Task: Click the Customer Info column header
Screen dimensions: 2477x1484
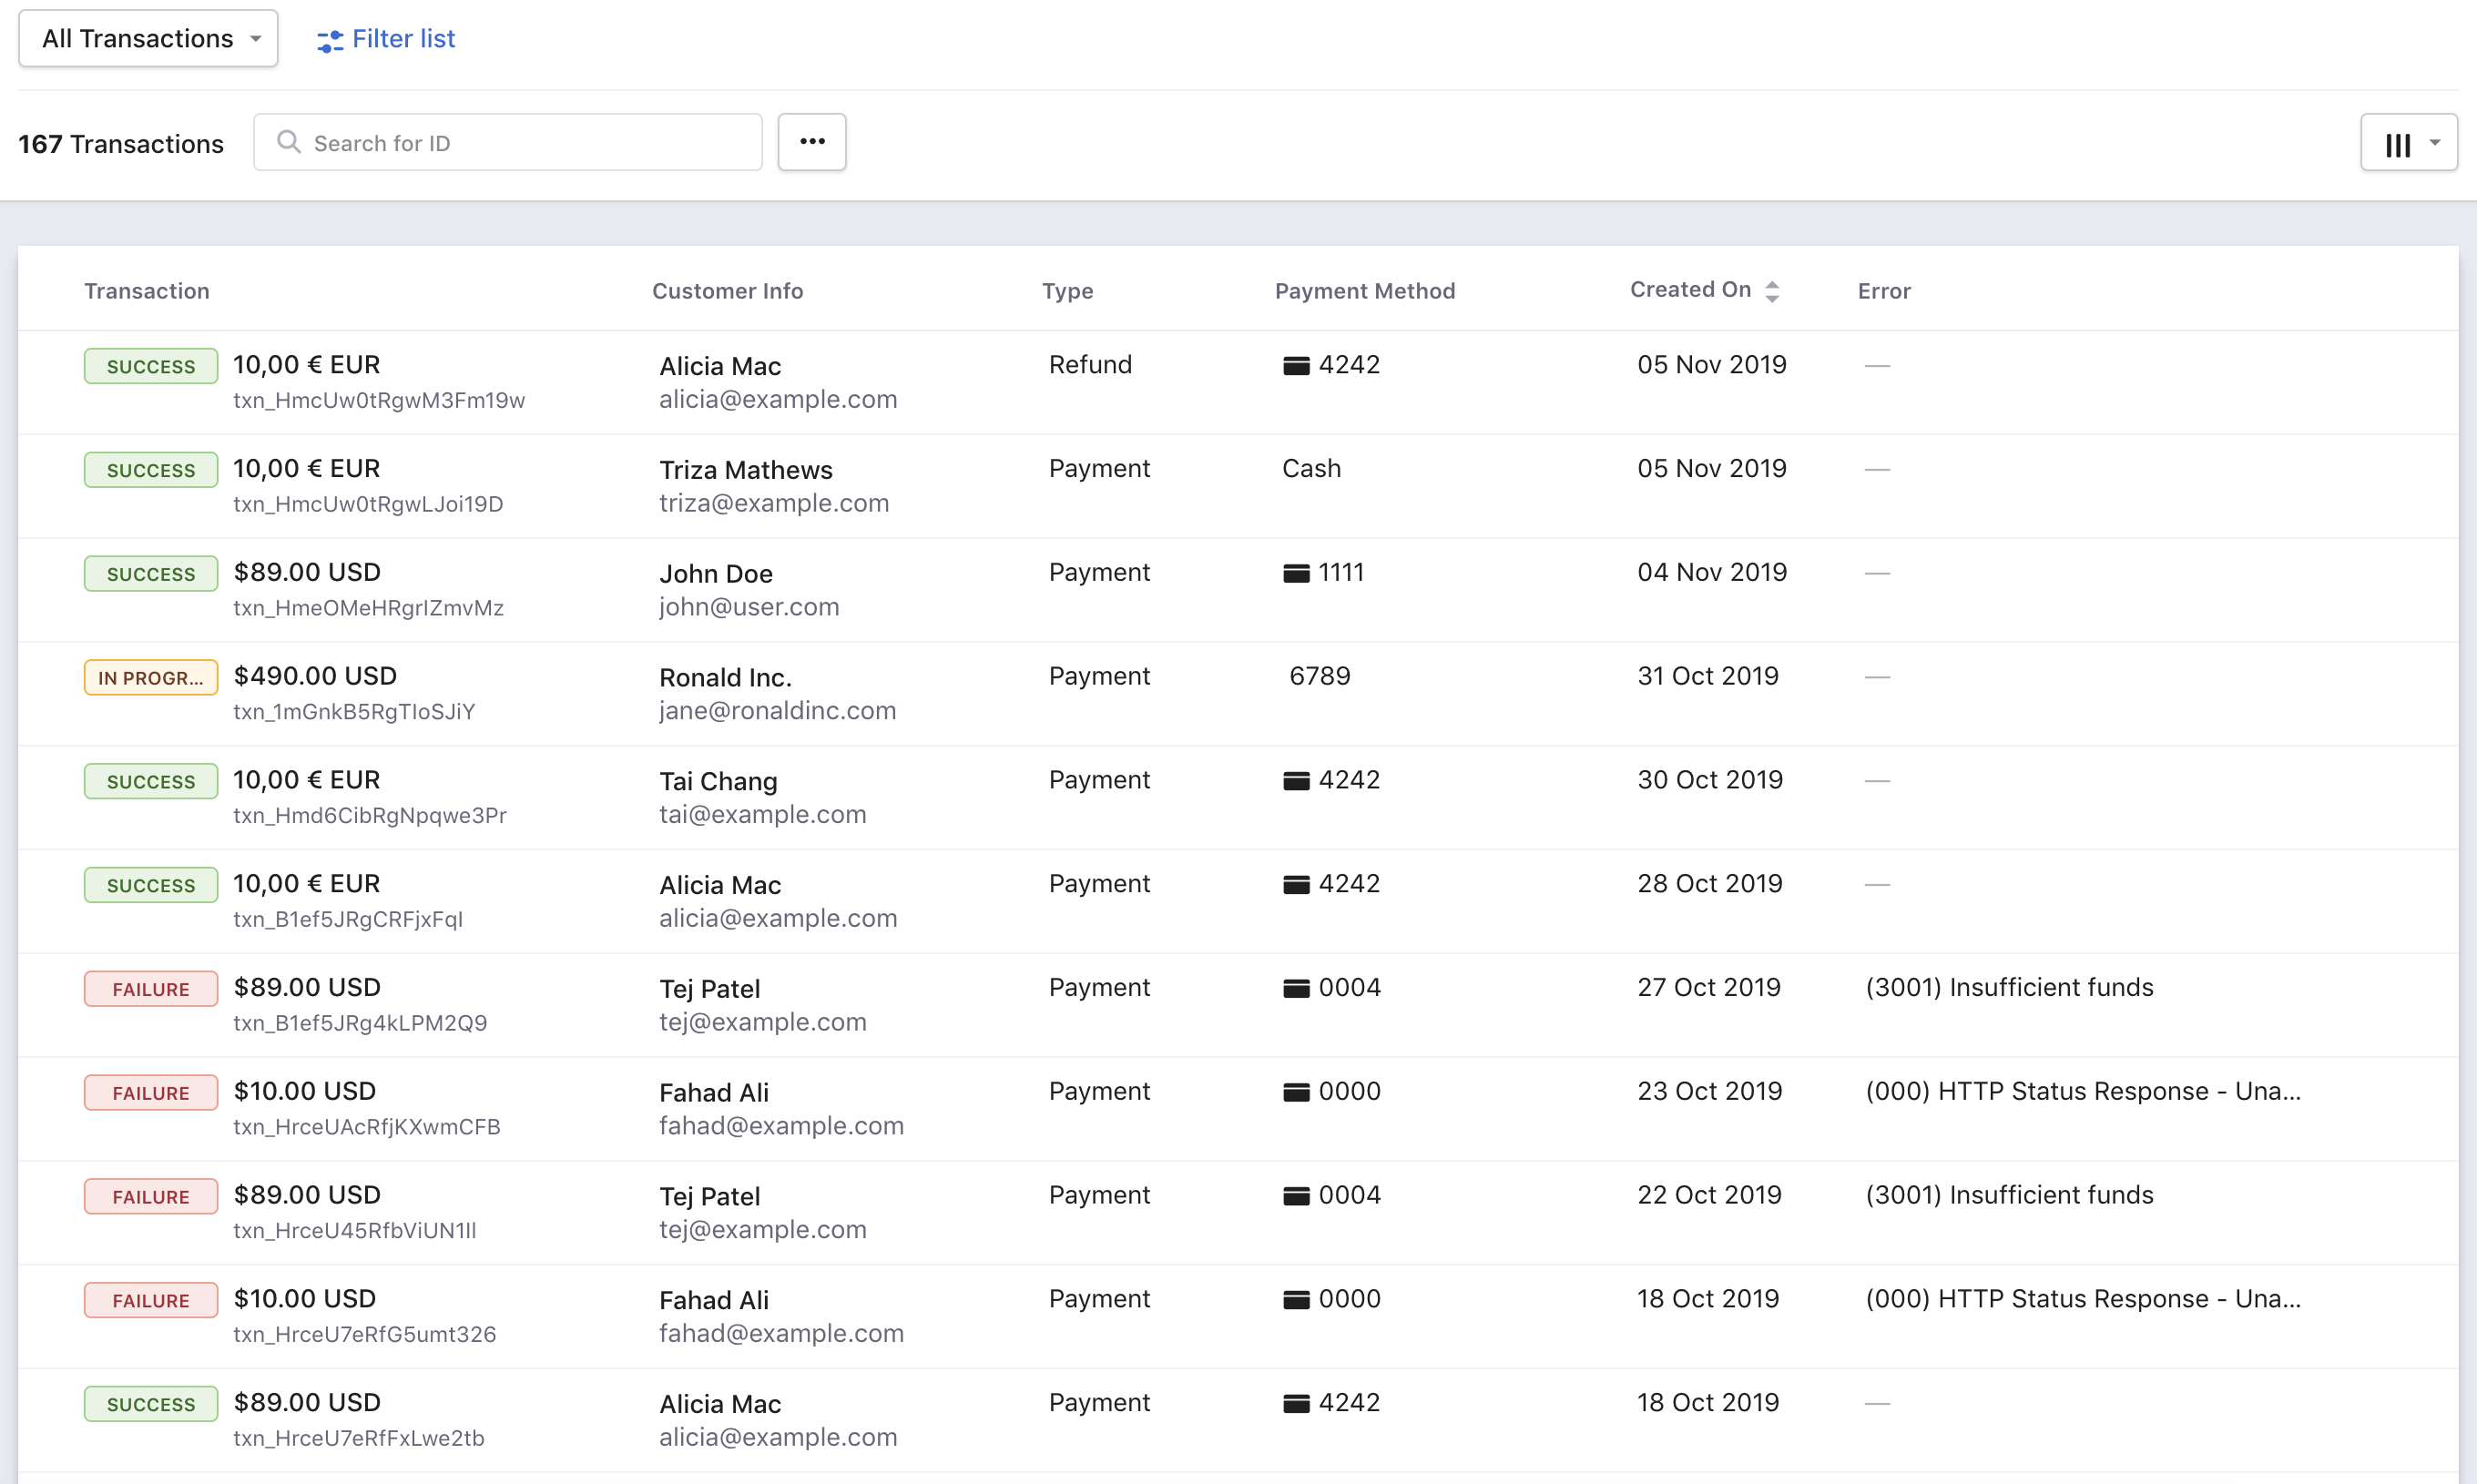Action: click(727, 291)
